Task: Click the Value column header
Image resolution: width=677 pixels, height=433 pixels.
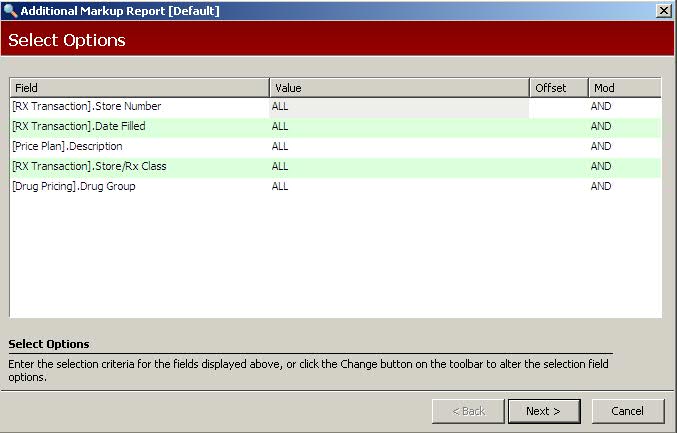Action: click(399, 88)
